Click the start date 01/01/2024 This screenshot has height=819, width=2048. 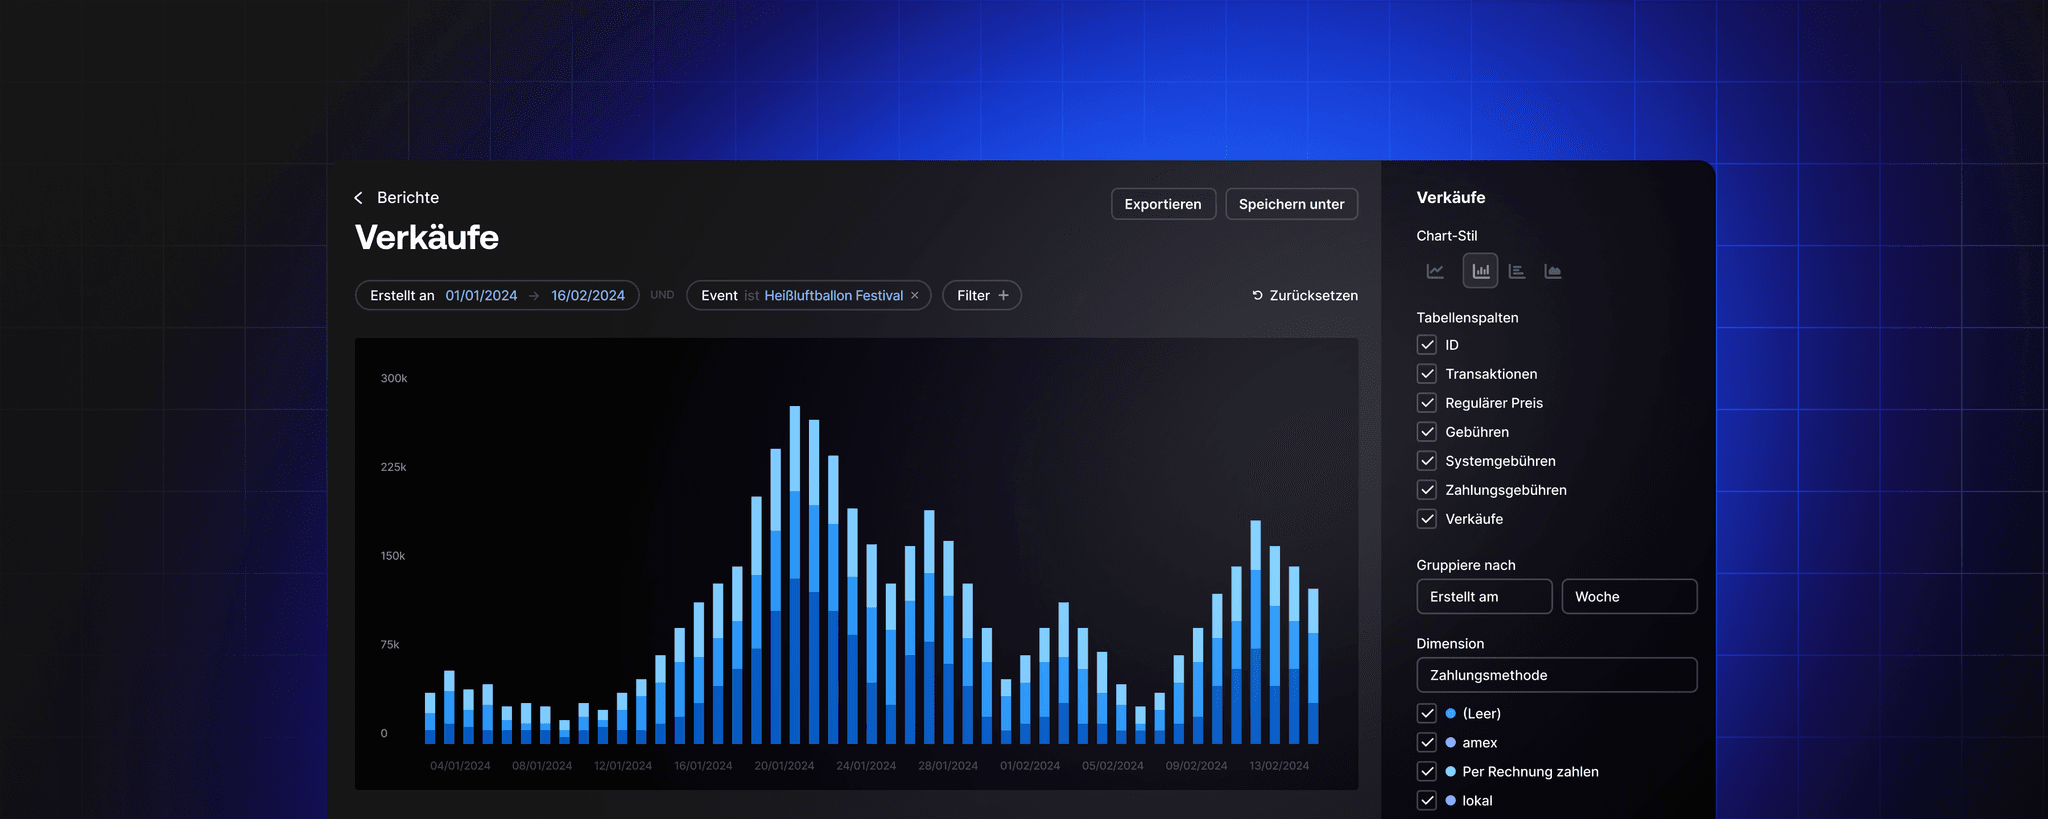pos(481,295)
